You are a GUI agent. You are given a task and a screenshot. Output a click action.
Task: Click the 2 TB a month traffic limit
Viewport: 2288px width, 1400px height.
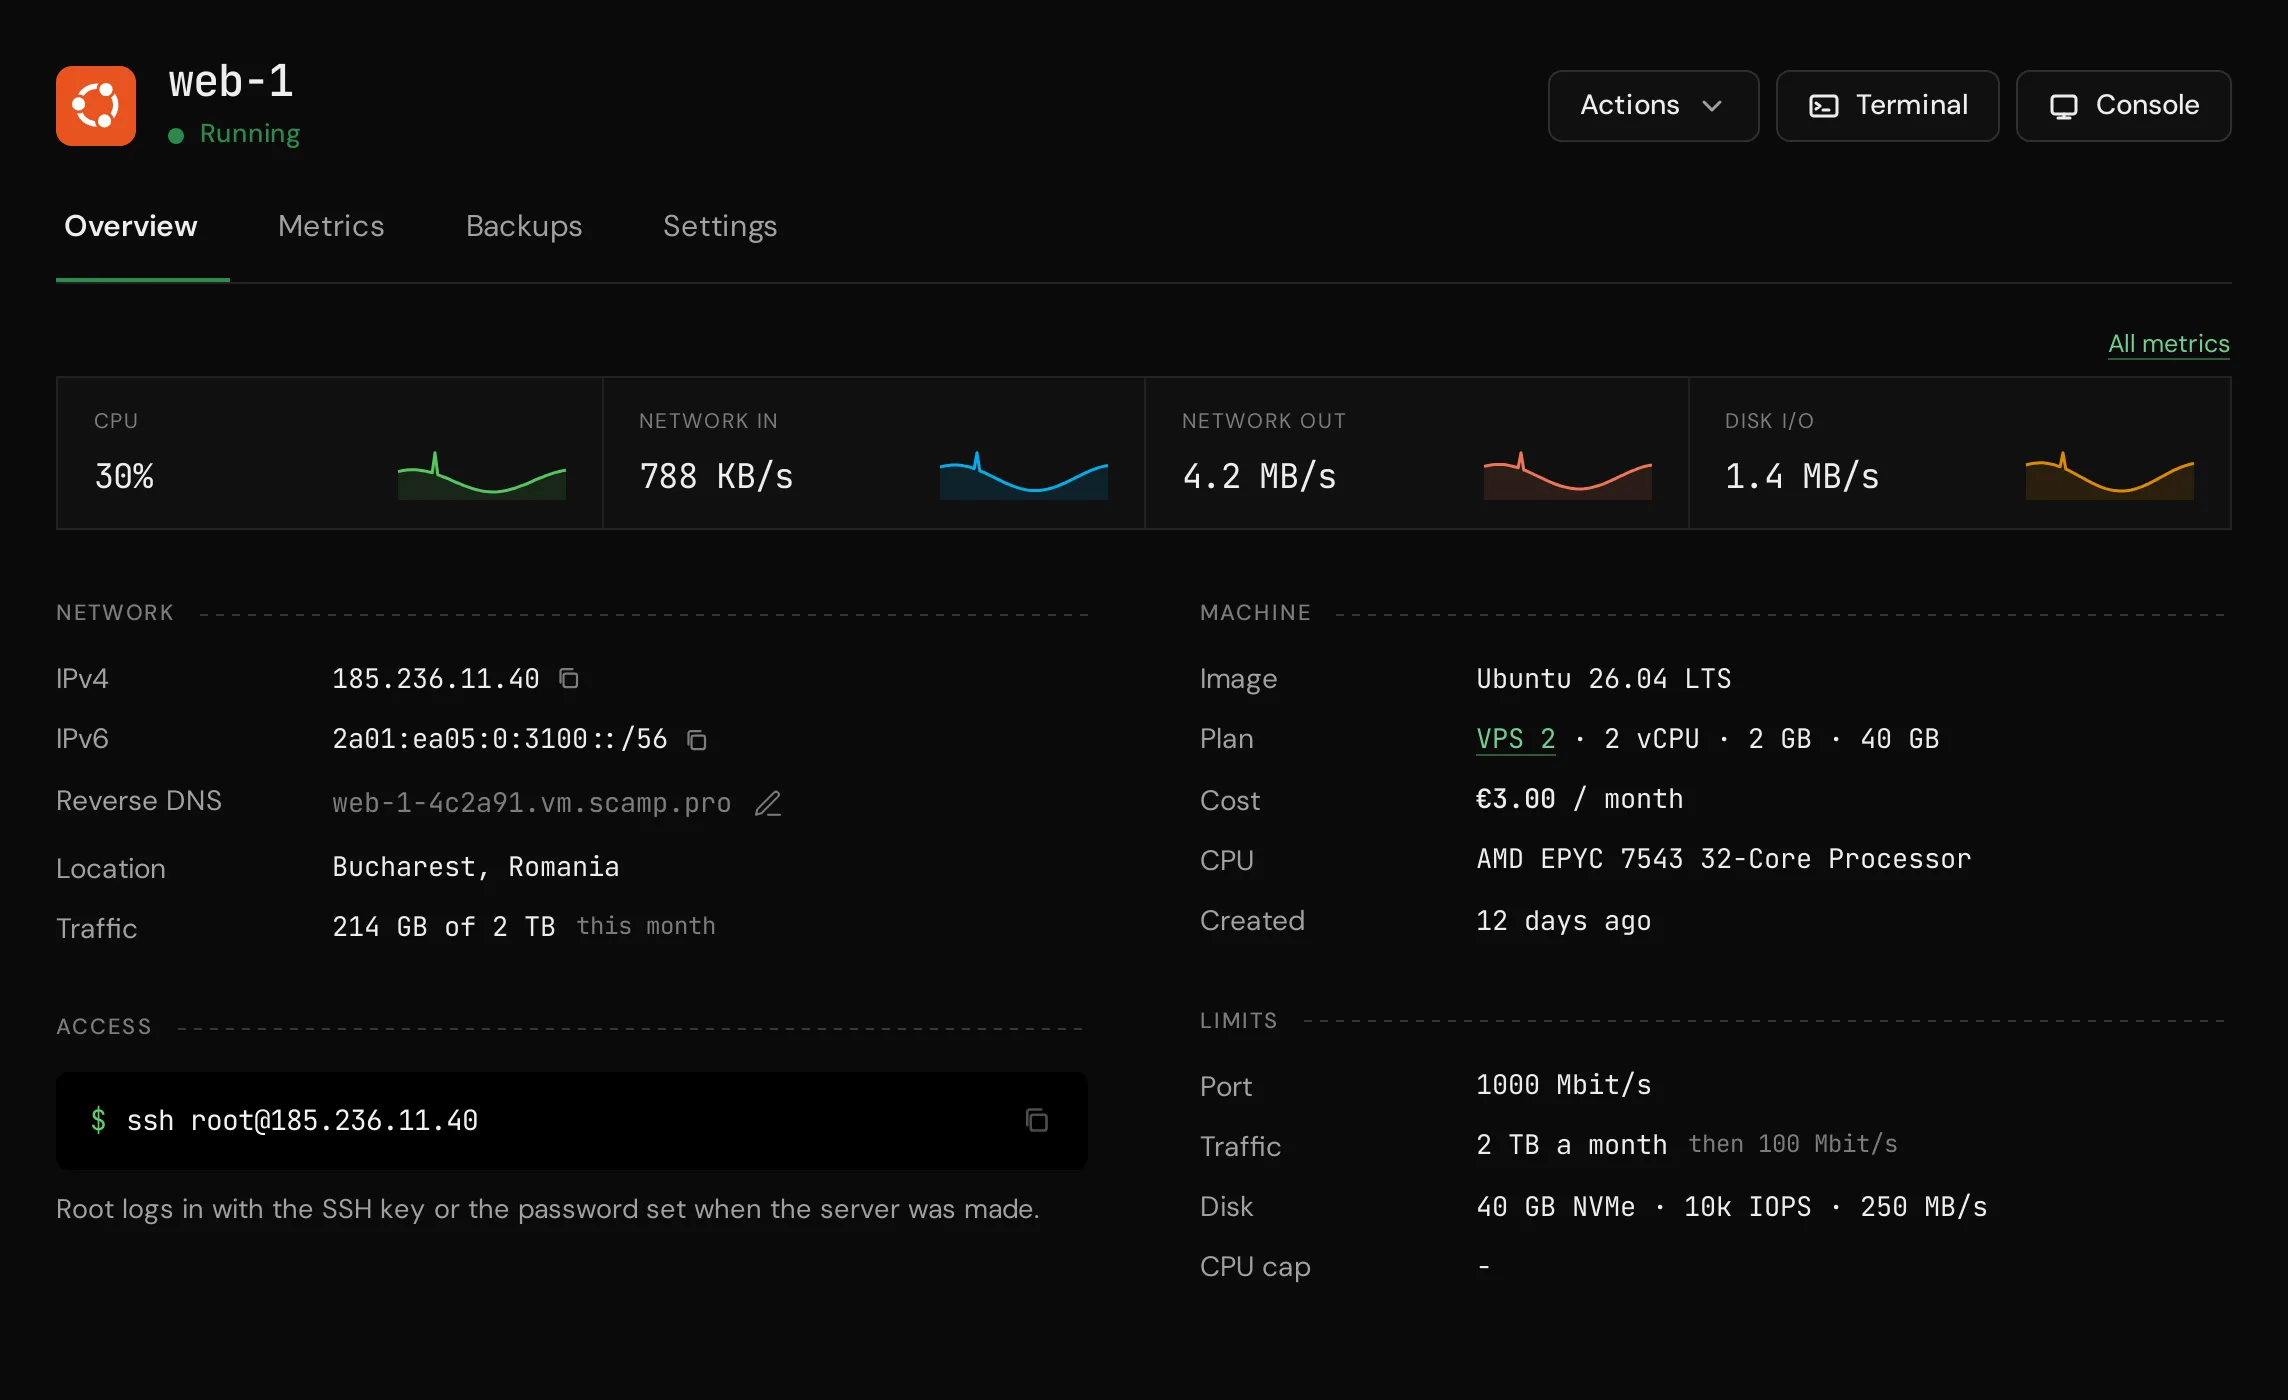pos(1572,1145)
